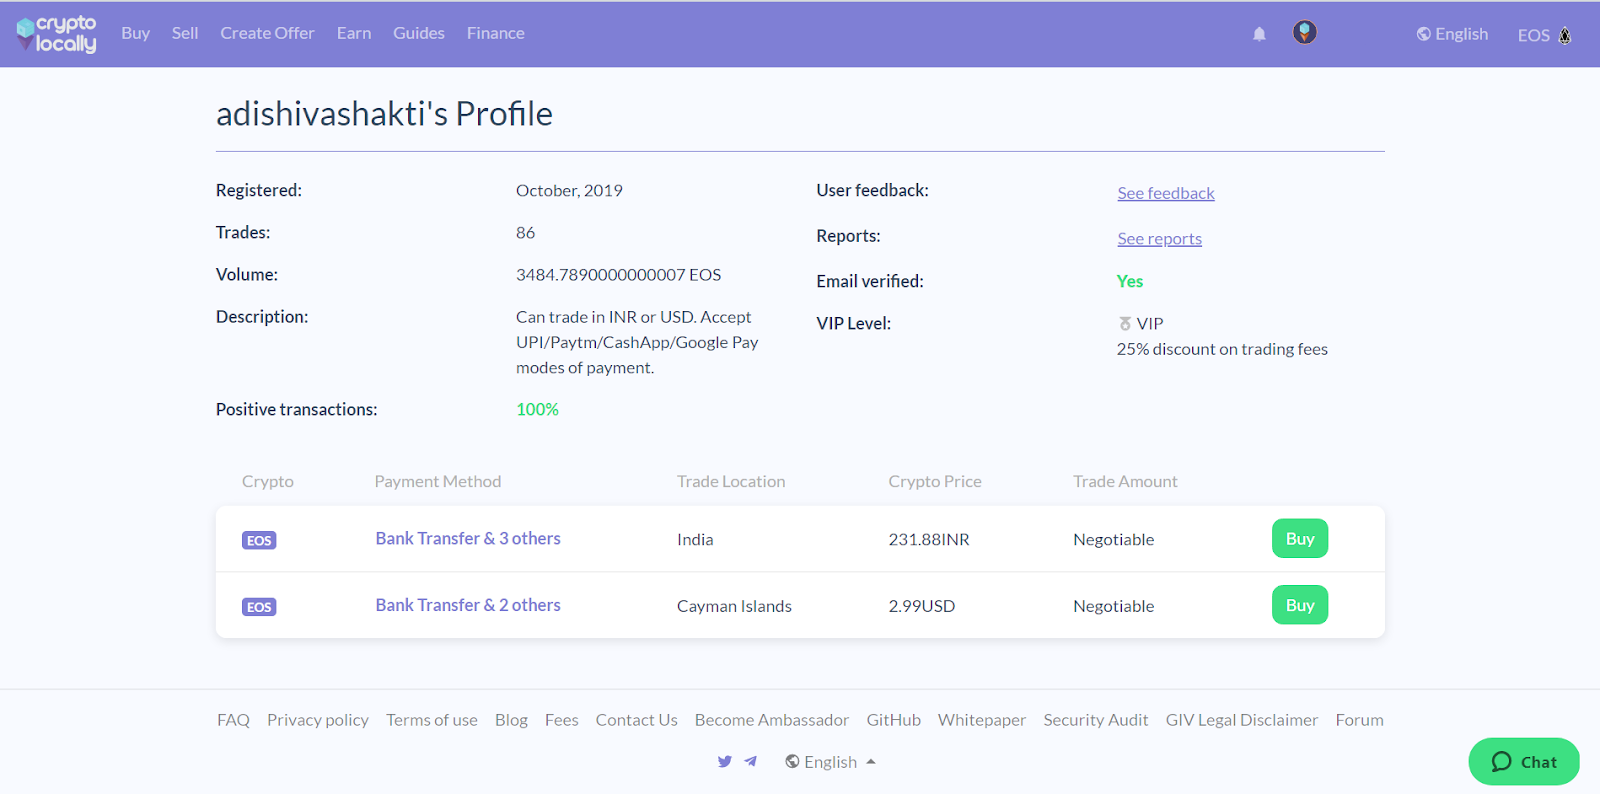Open the Chat widget
Screen dimensions: 1600x794
(1524, 762)
